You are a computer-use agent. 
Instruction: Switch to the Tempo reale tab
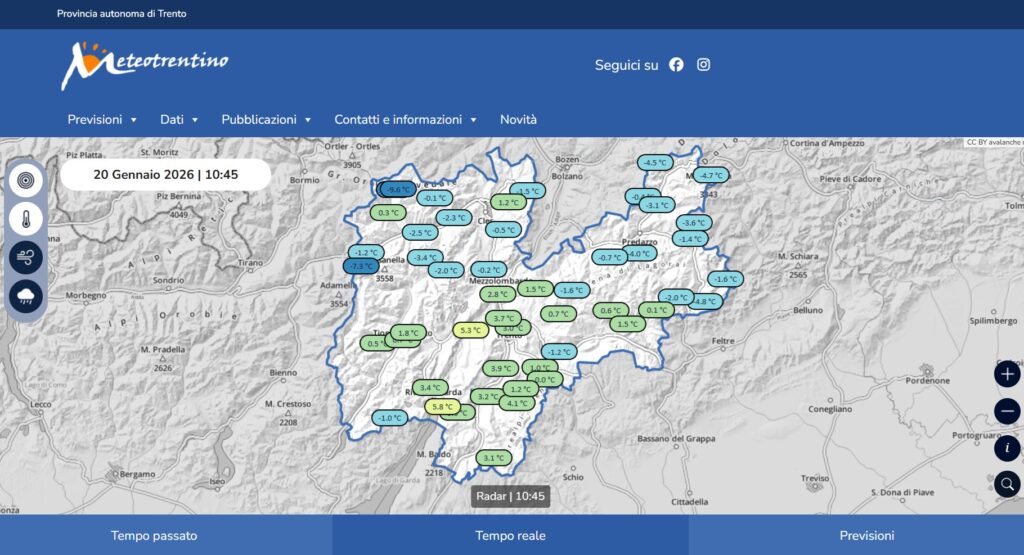[x=511, y=535]
